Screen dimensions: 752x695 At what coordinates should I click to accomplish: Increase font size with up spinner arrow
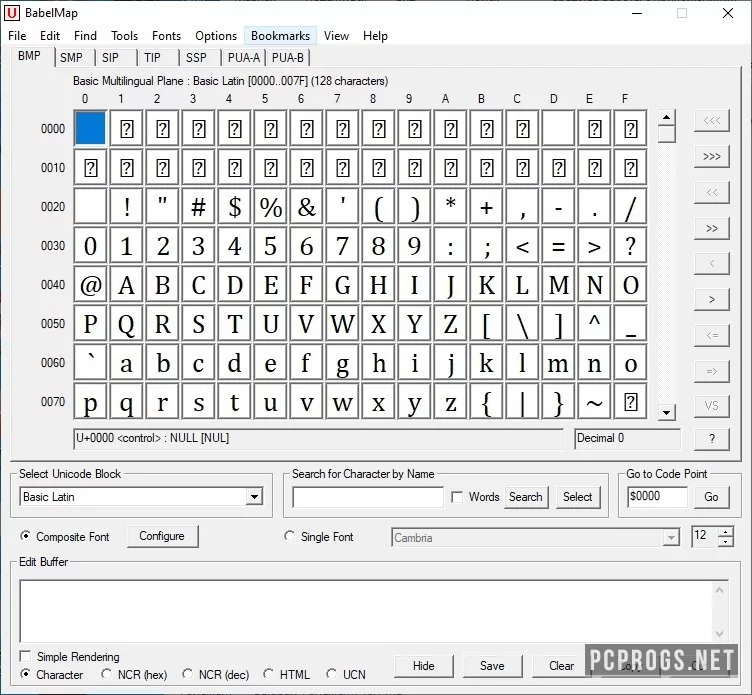coord(726,532)
